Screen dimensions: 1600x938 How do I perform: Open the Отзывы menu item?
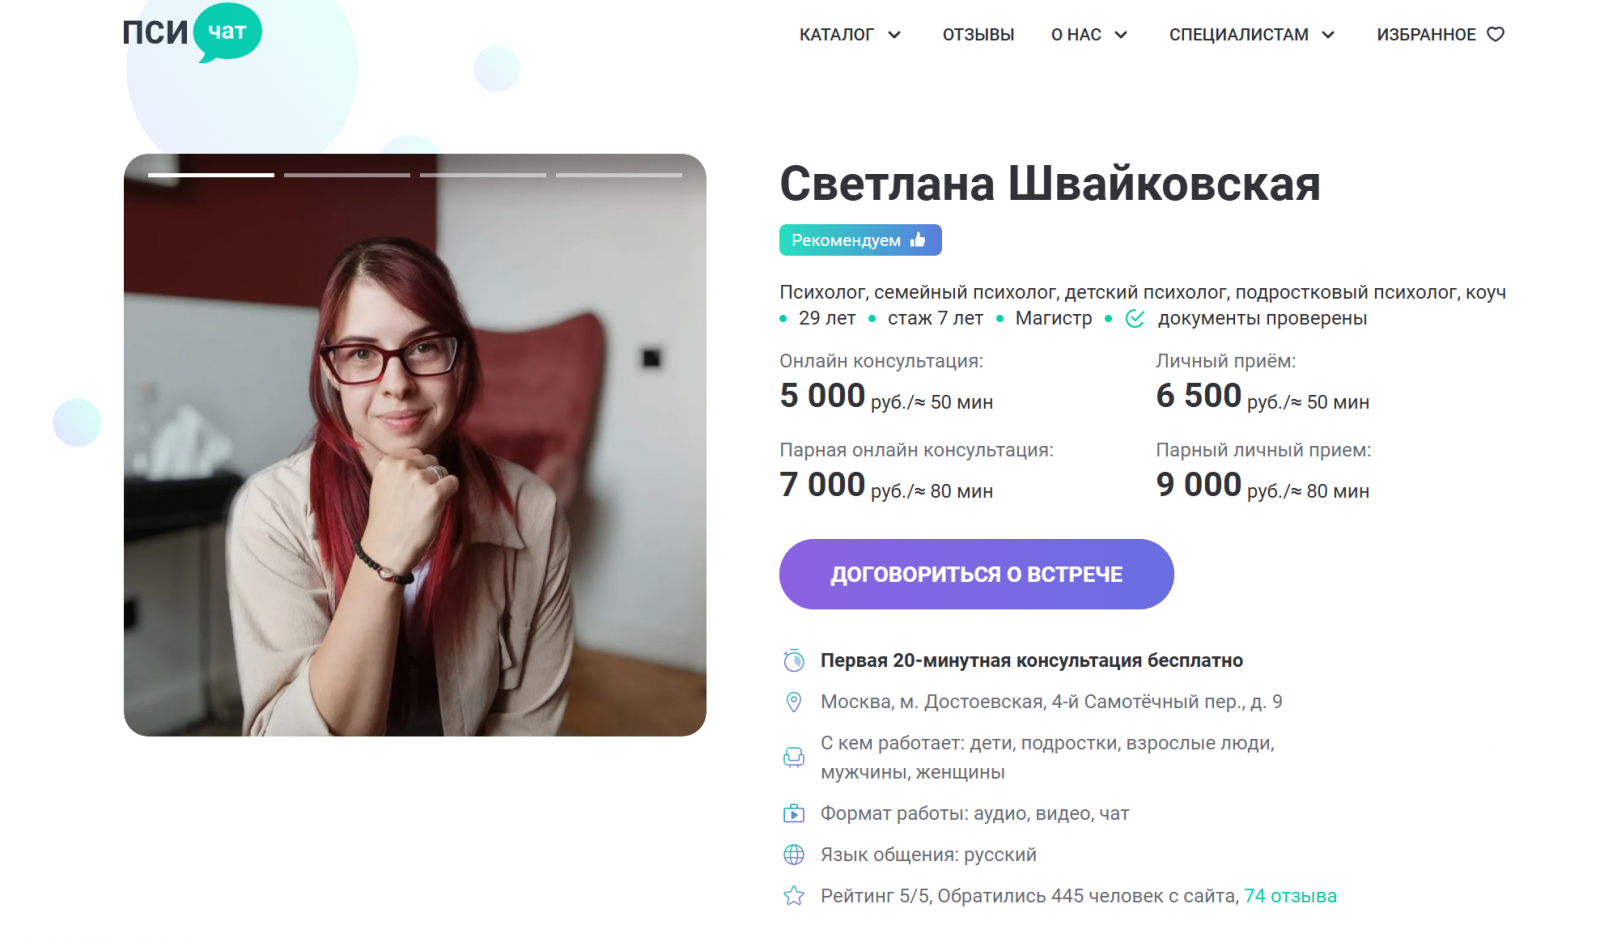click(978, 35)
